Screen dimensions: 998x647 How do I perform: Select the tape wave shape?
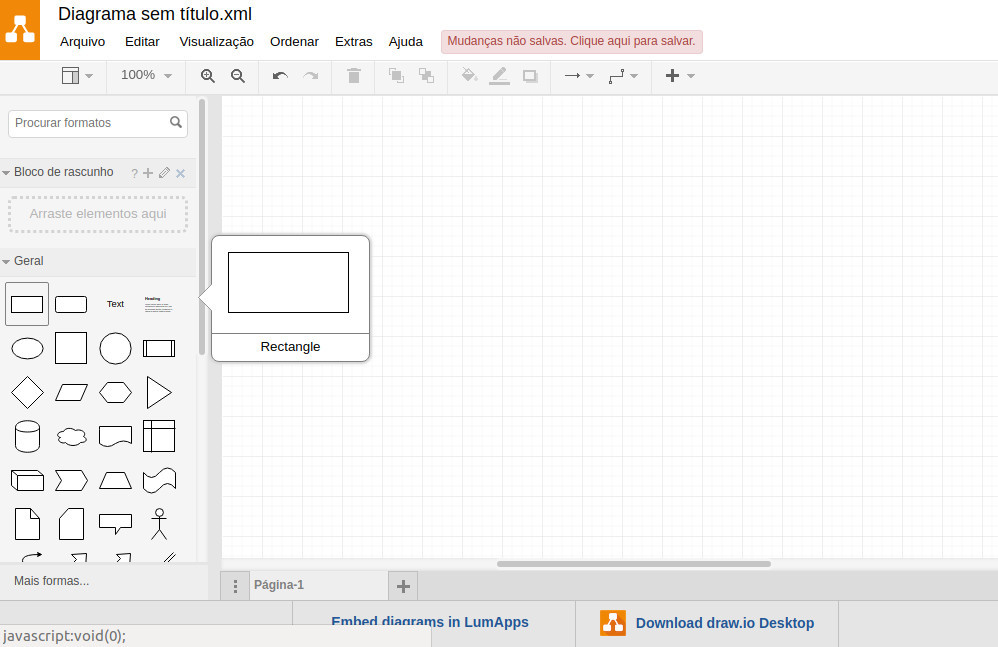tap(159, 480)
